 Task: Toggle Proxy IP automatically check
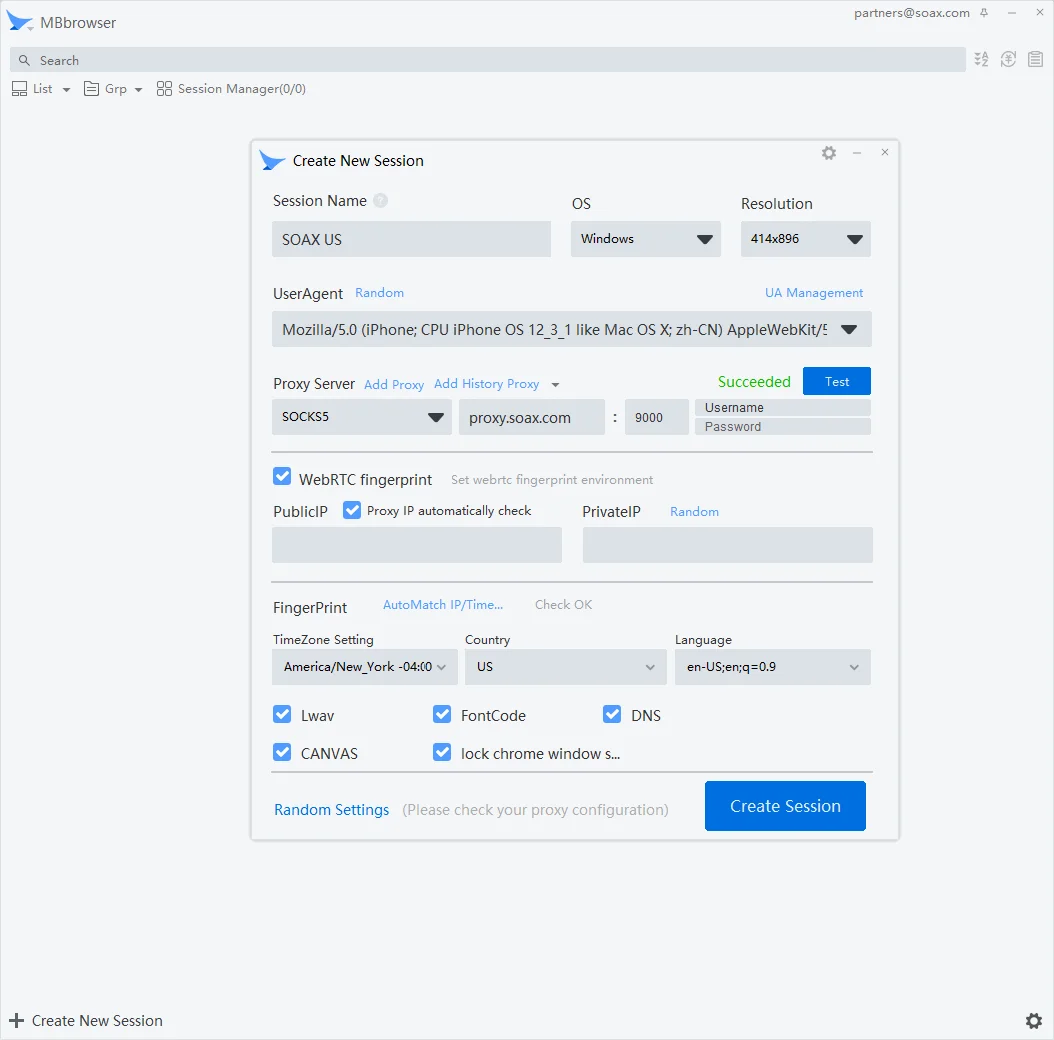point(352,510)
